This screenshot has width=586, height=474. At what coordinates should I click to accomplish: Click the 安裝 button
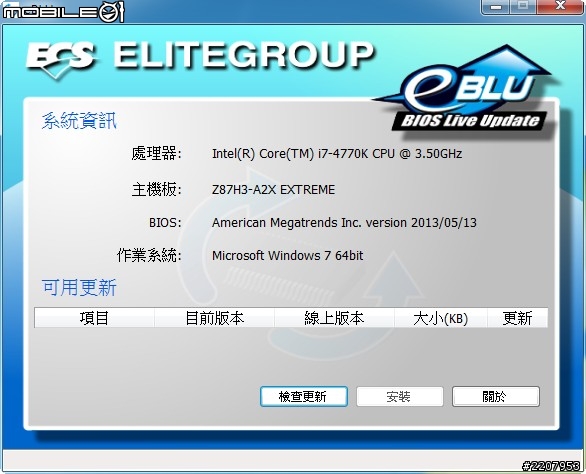point(400,396)
